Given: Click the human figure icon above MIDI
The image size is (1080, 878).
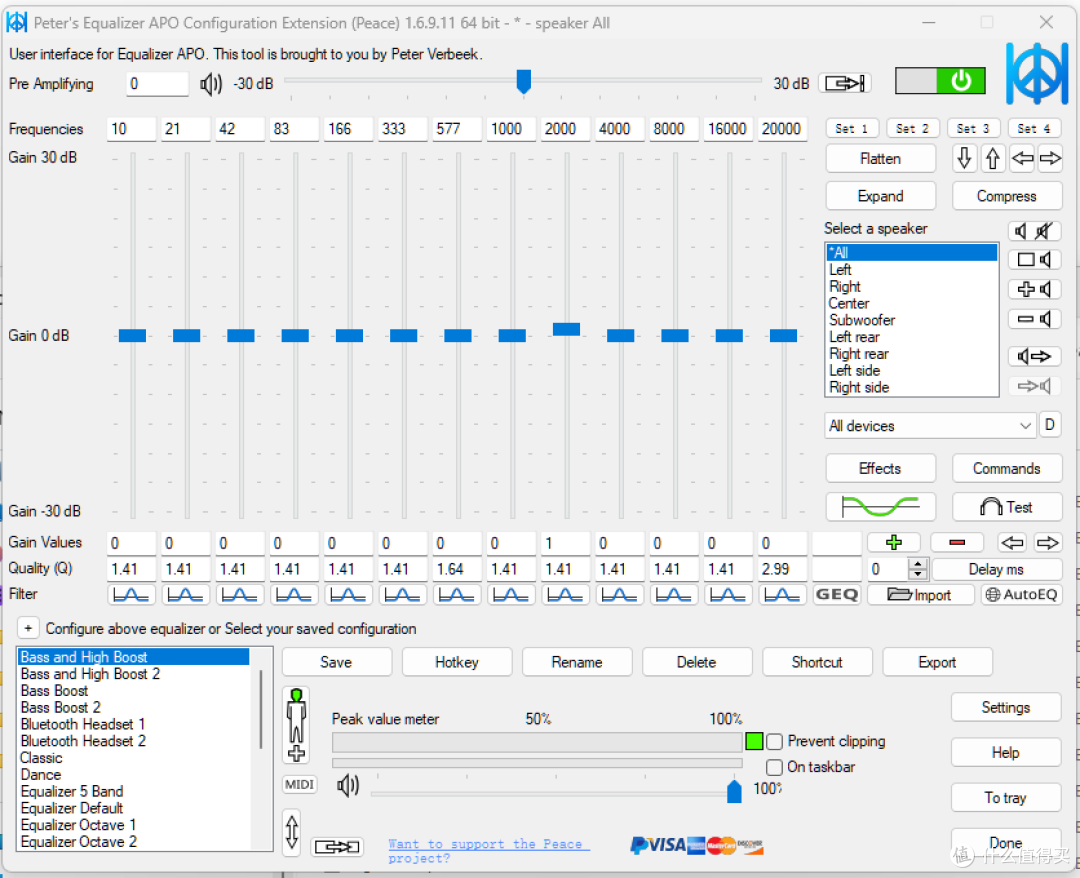Looking at the screenshot, I should click(x=296, y=724).
